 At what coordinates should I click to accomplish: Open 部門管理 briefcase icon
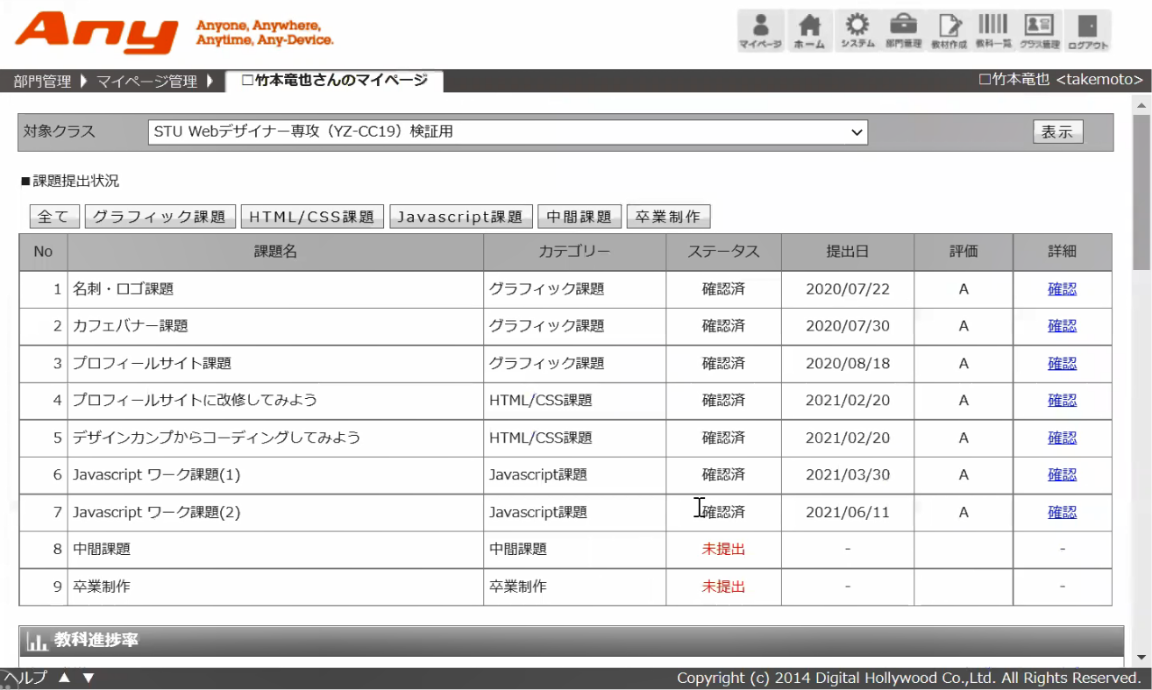[x=904, y=30]
